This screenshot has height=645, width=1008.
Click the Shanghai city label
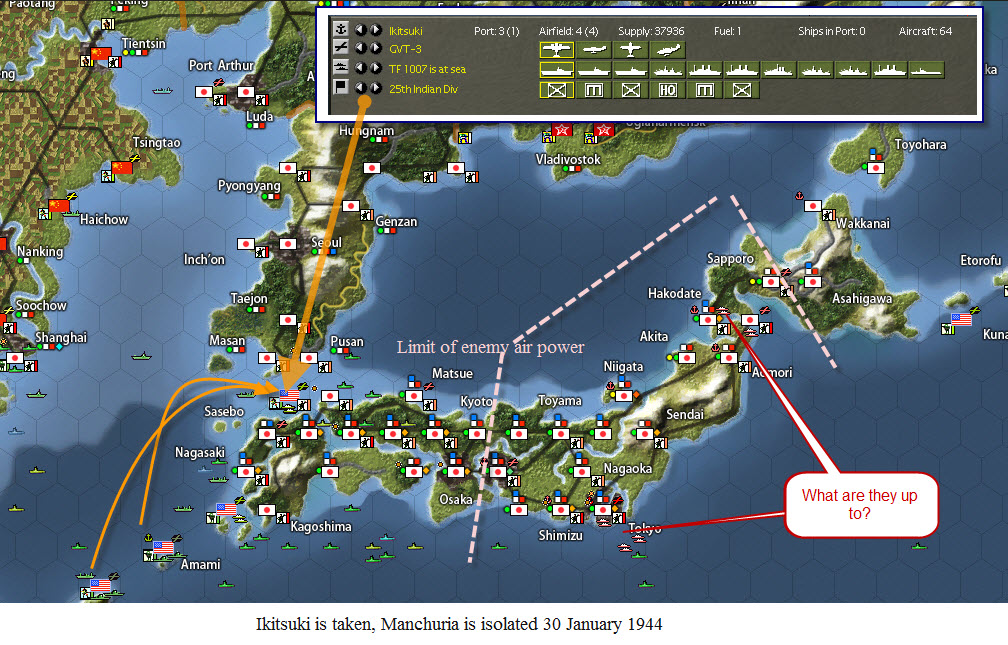coord(61,337)
